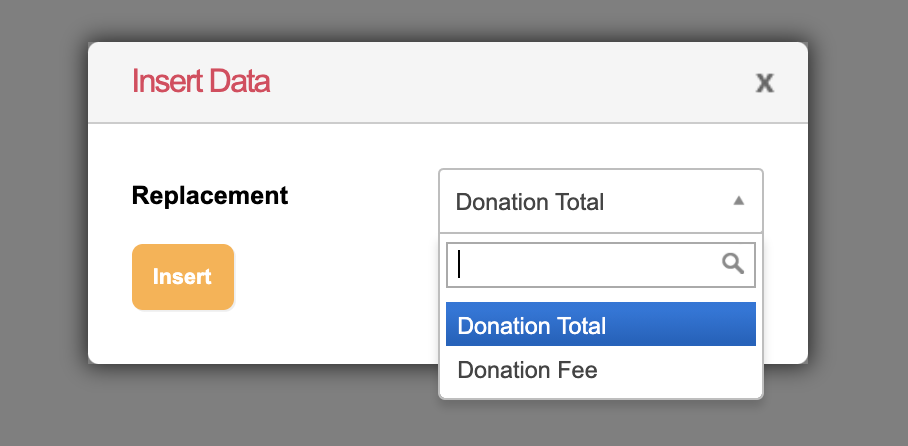The width and height of the screenshot is (908, 446).
Task: Click the Replacement field label
Action: [x=210, y=196]
